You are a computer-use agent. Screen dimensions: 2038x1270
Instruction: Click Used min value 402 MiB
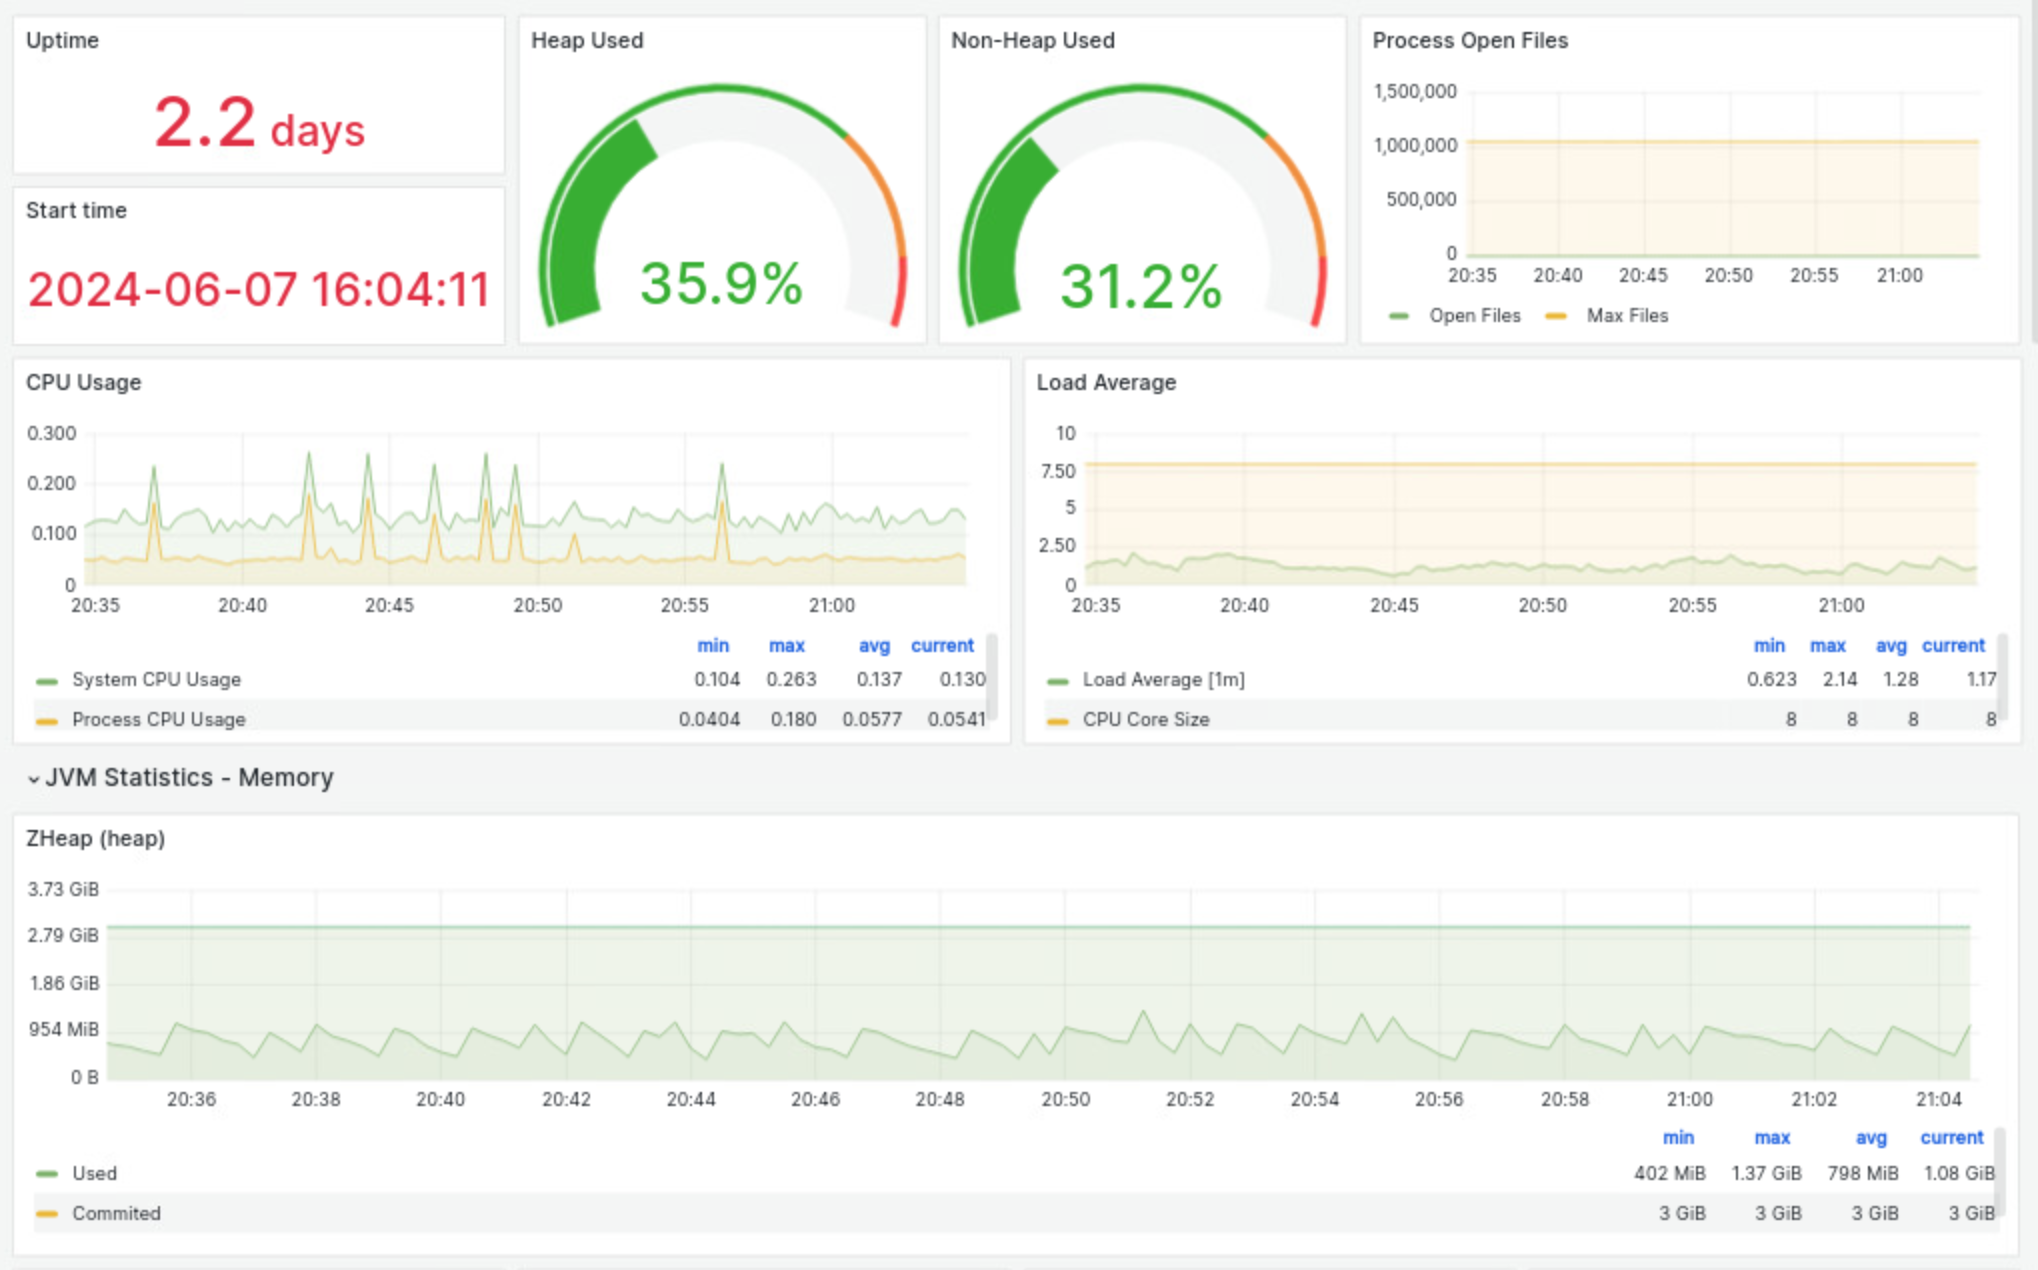[1670, 1173]
